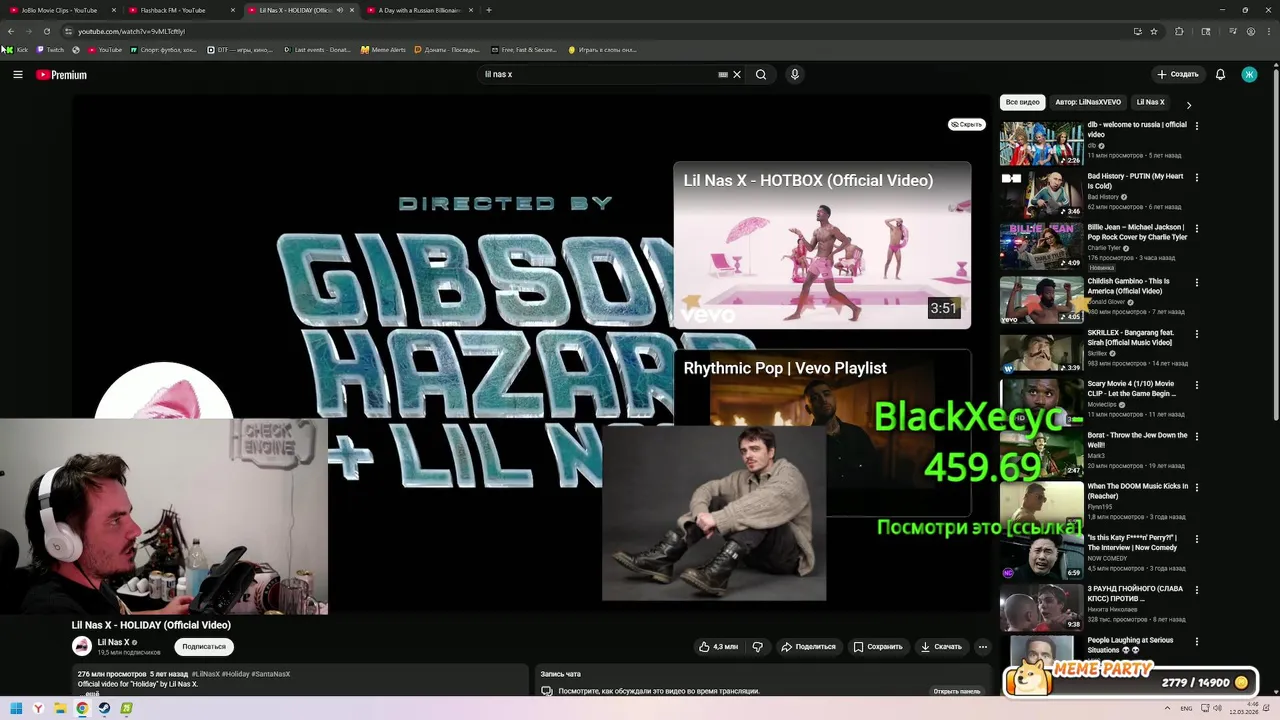The image size is (1280, 720).
Task: Open Lil Nas X channel name link
Action: [x=113, y=642]
